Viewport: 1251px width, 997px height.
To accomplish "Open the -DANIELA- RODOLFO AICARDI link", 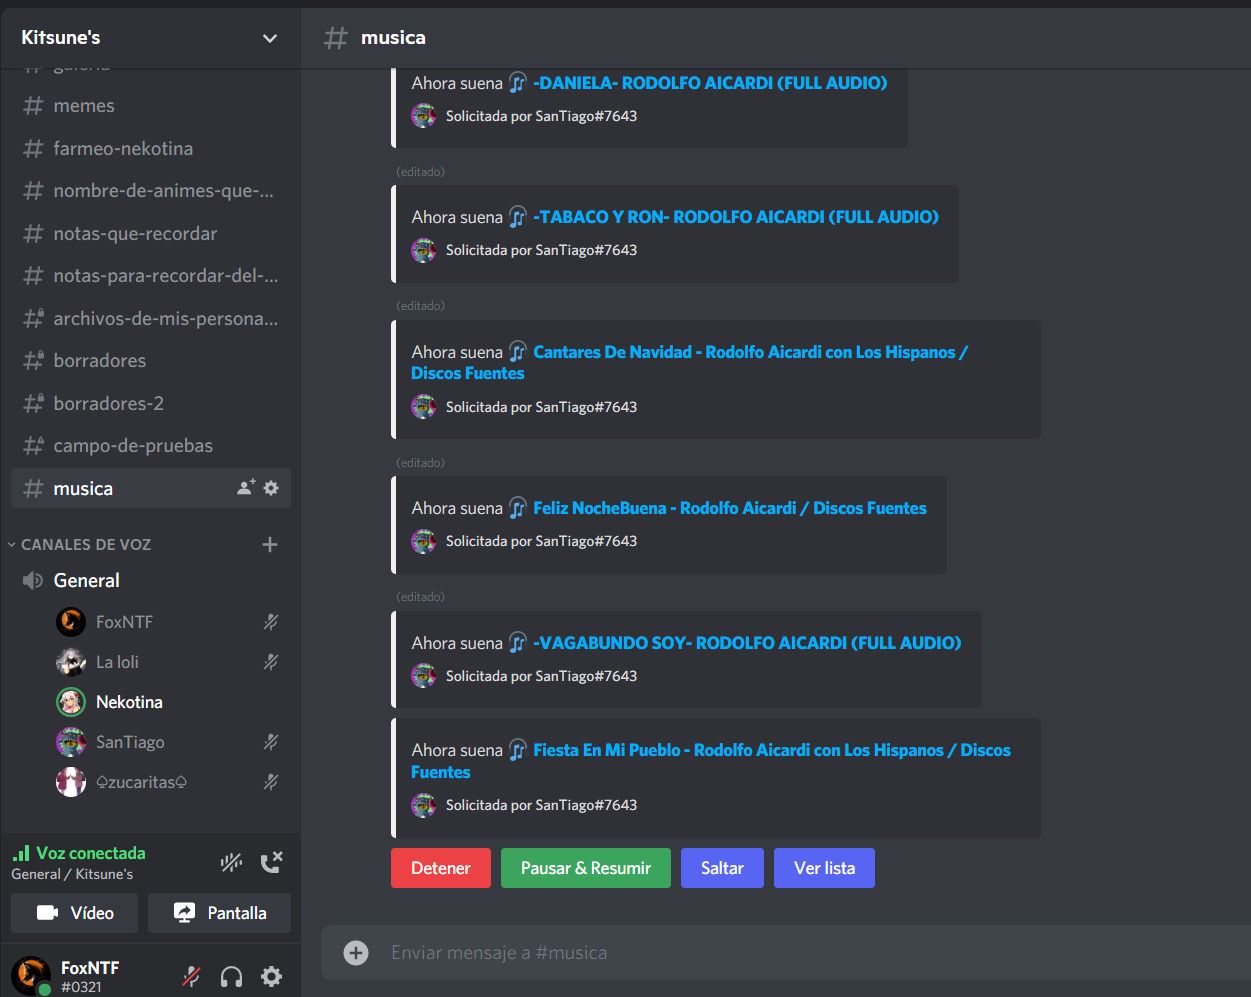I will coord(710,83).
